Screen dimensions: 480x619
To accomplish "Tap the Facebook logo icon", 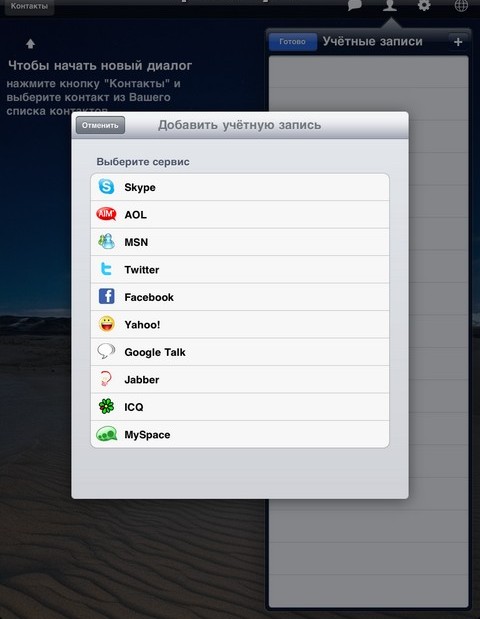I will (107, 296).
